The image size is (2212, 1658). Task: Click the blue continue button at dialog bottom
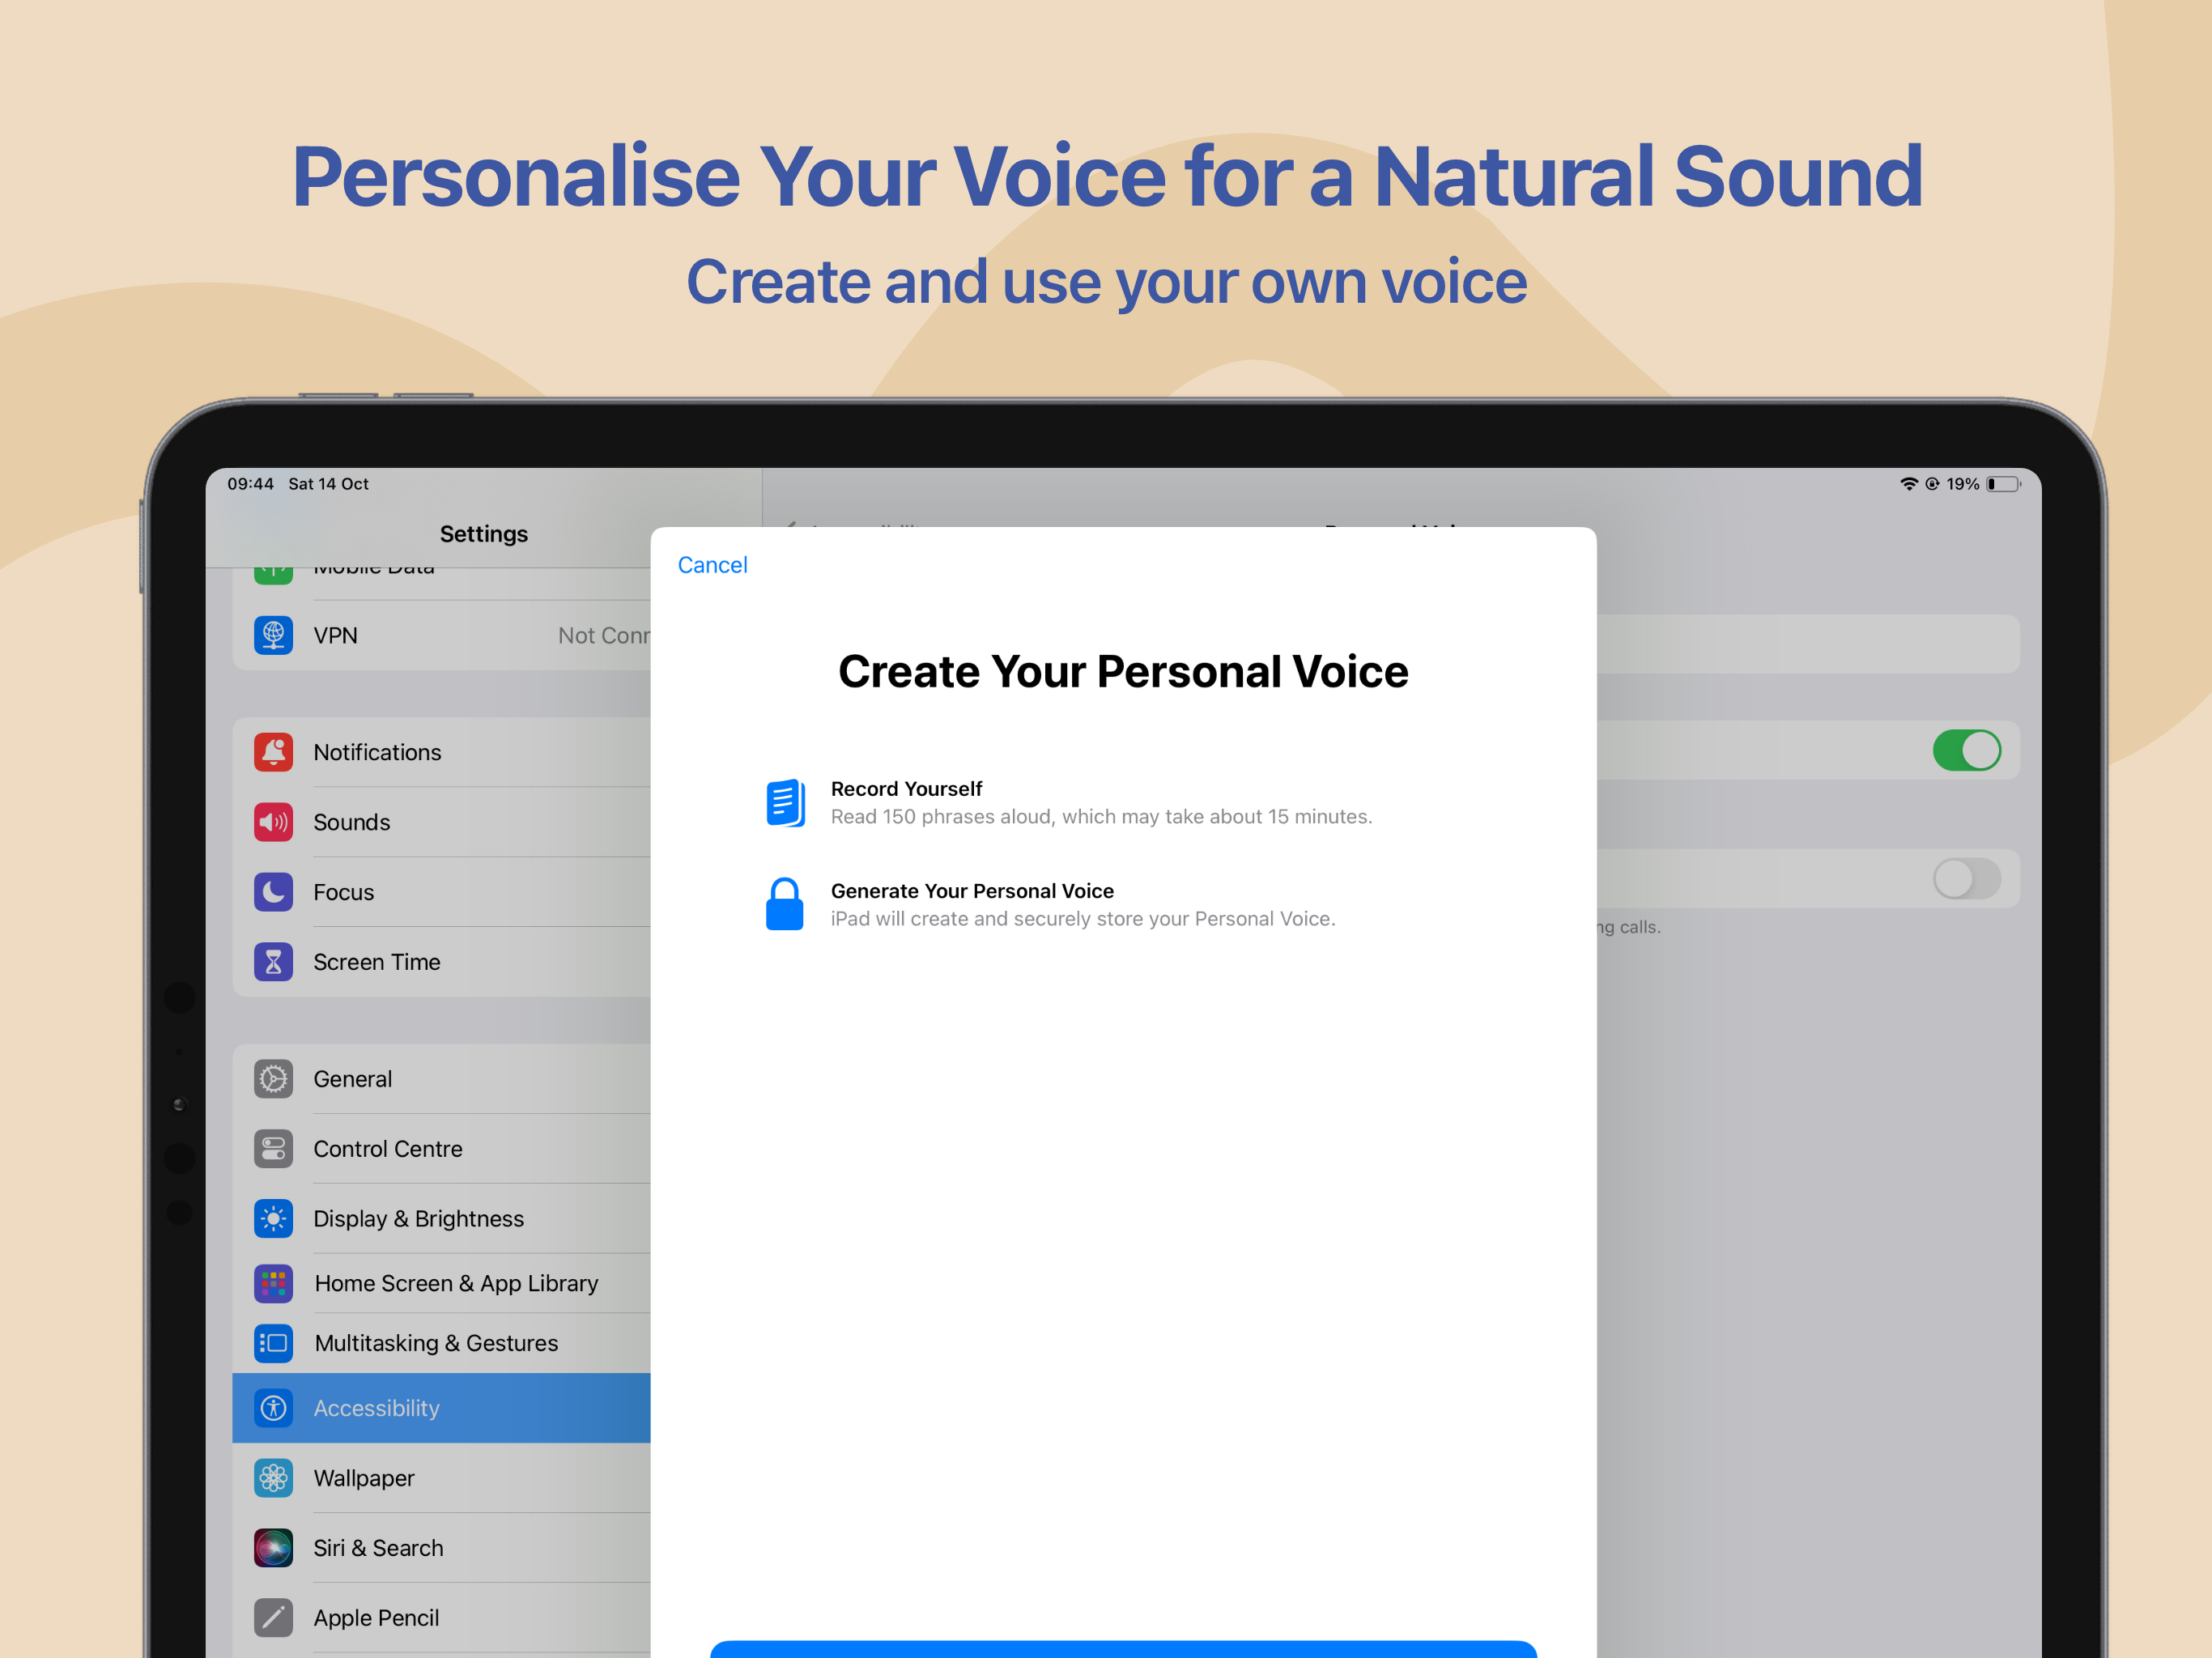pyautogui.click(x=1123, y=1649)
